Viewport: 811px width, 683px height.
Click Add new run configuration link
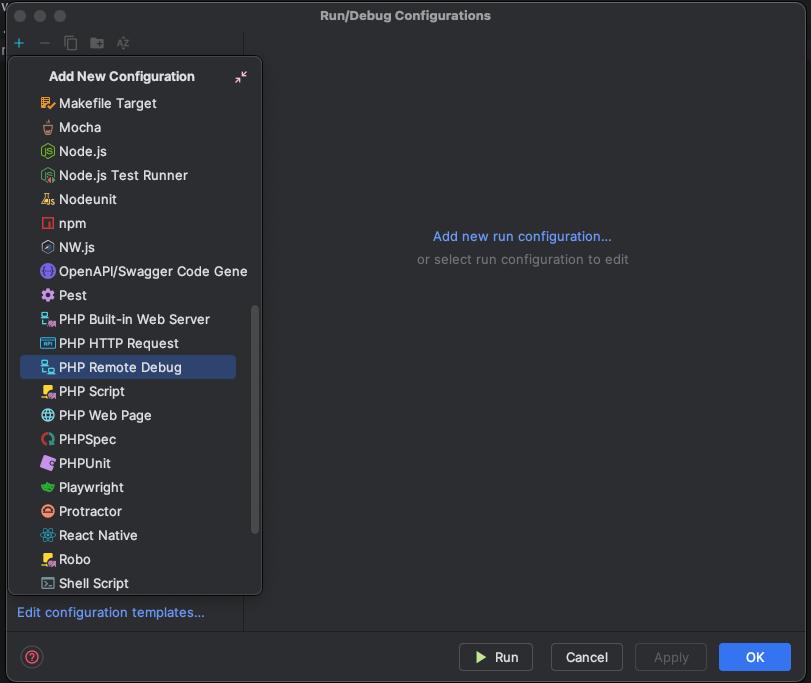(x=522, y=236)
